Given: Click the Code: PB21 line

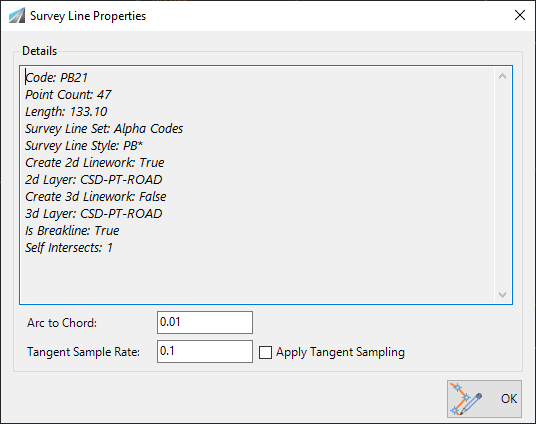Looking at the screenshot, I should 56,78.
